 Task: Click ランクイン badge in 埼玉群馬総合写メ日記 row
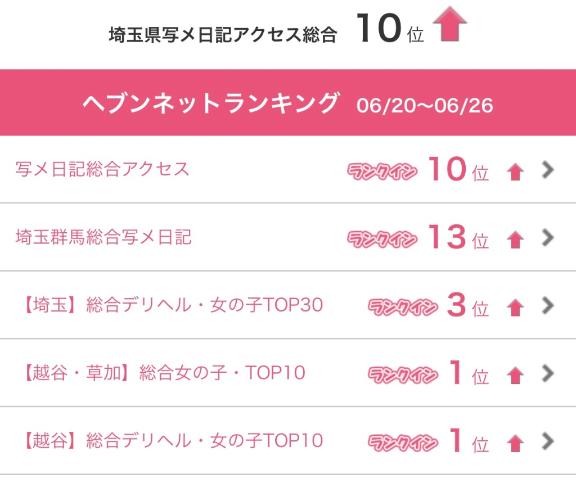pyautogui.click(x=382, y=239)
